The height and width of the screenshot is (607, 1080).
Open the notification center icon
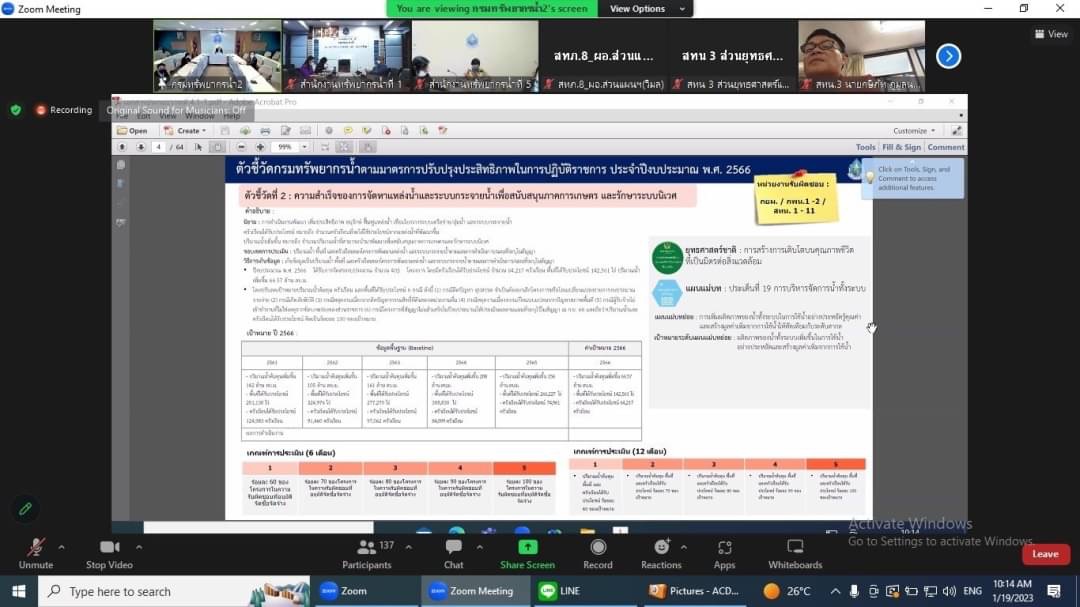[x=1054, y=591]
